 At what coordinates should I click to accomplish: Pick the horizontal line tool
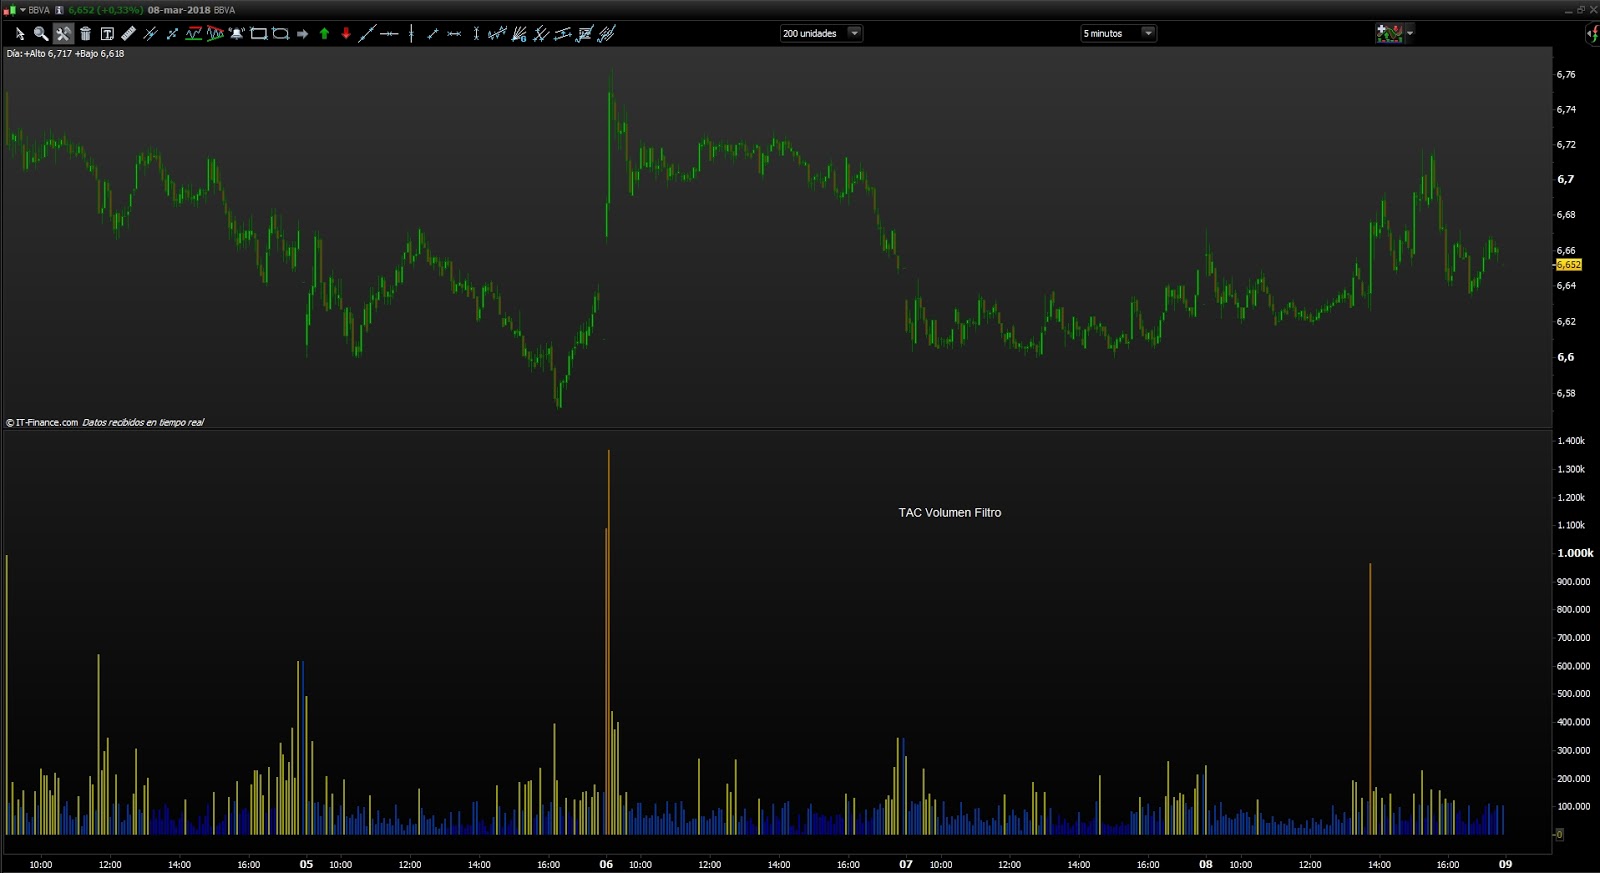pyautogui.click(x=389, y=34)
